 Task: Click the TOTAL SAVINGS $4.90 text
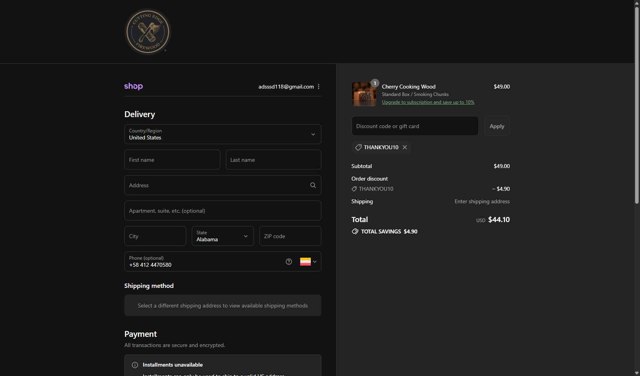point(389,231)
